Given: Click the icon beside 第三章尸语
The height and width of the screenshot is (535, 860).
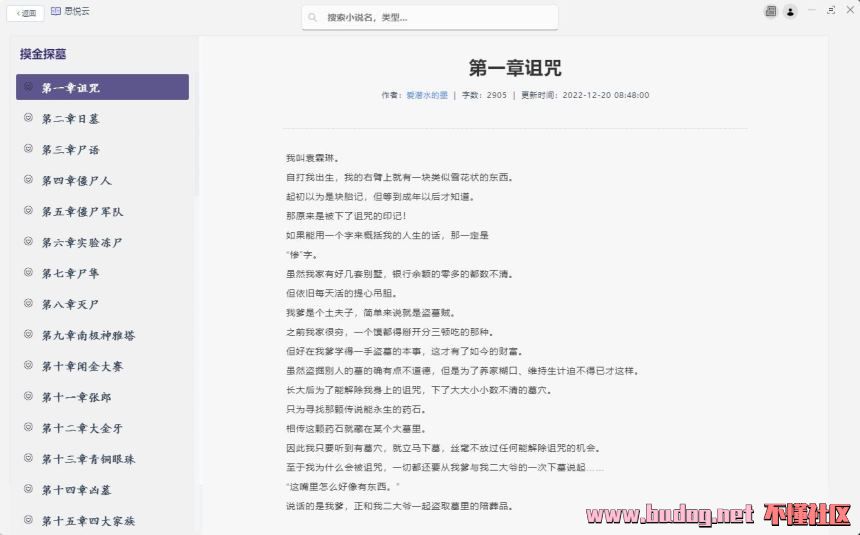Looking at the screenshot, I should click(29, 148).
